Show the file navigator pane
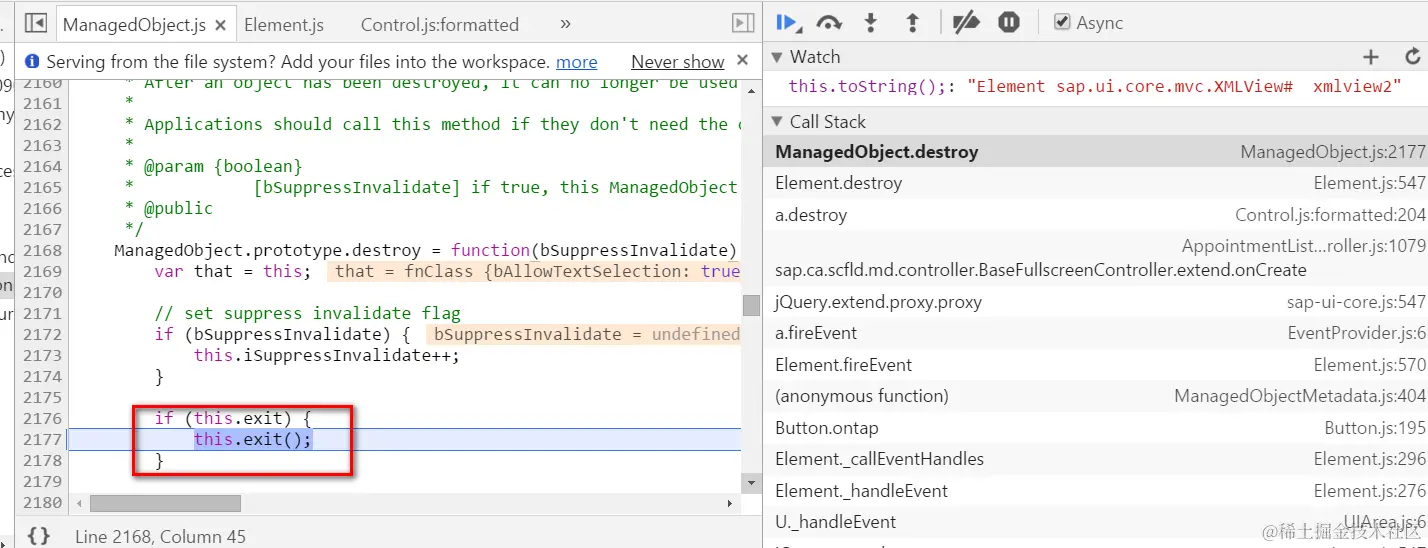1428x548 pixels. click(36, 23)
